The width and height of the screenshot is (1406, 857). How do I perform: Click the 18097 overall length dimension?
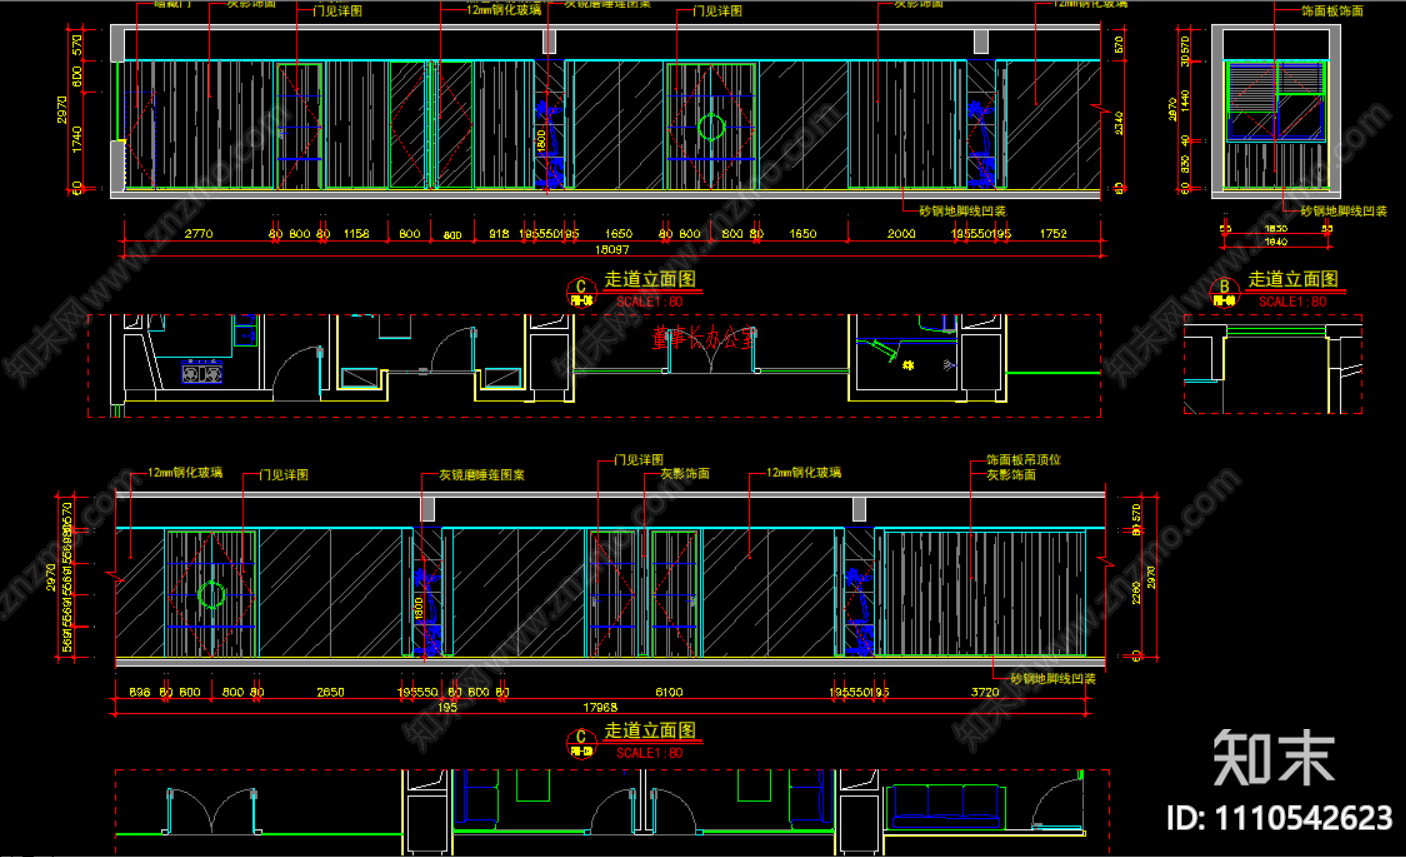612,250
